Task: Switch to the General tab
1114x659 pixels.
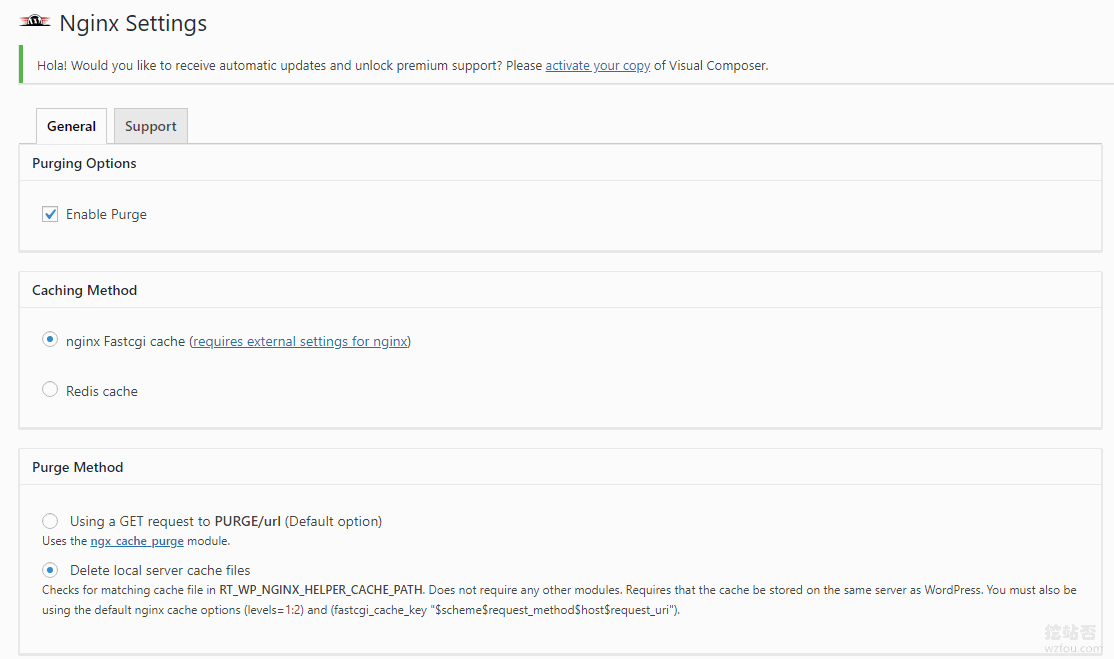Action: click(71, 126)
